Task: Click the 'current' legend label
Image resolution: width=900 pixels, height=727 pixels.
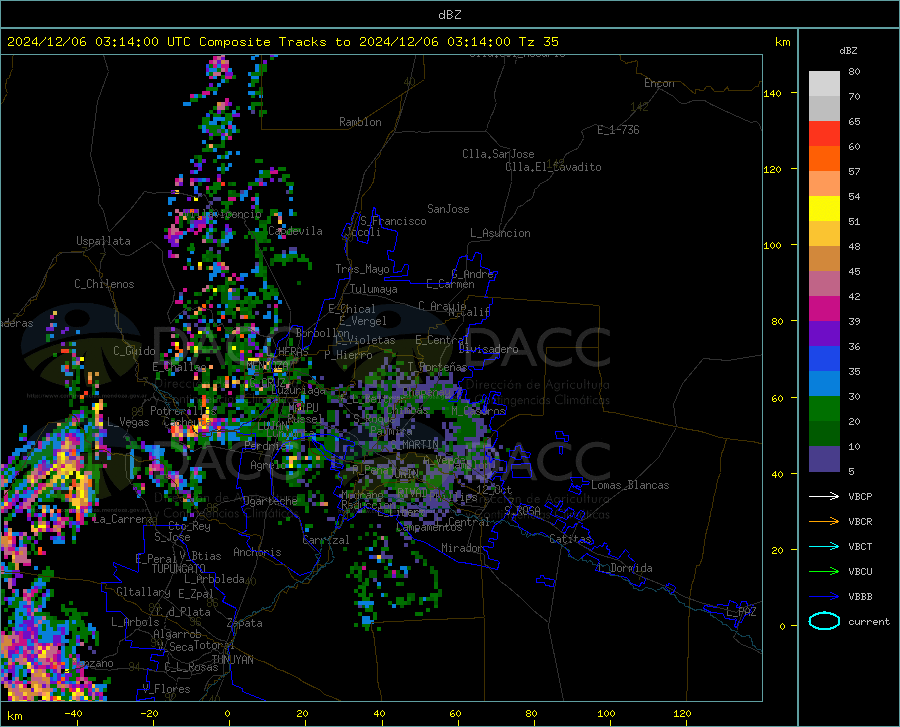Action: pos(869,621)
